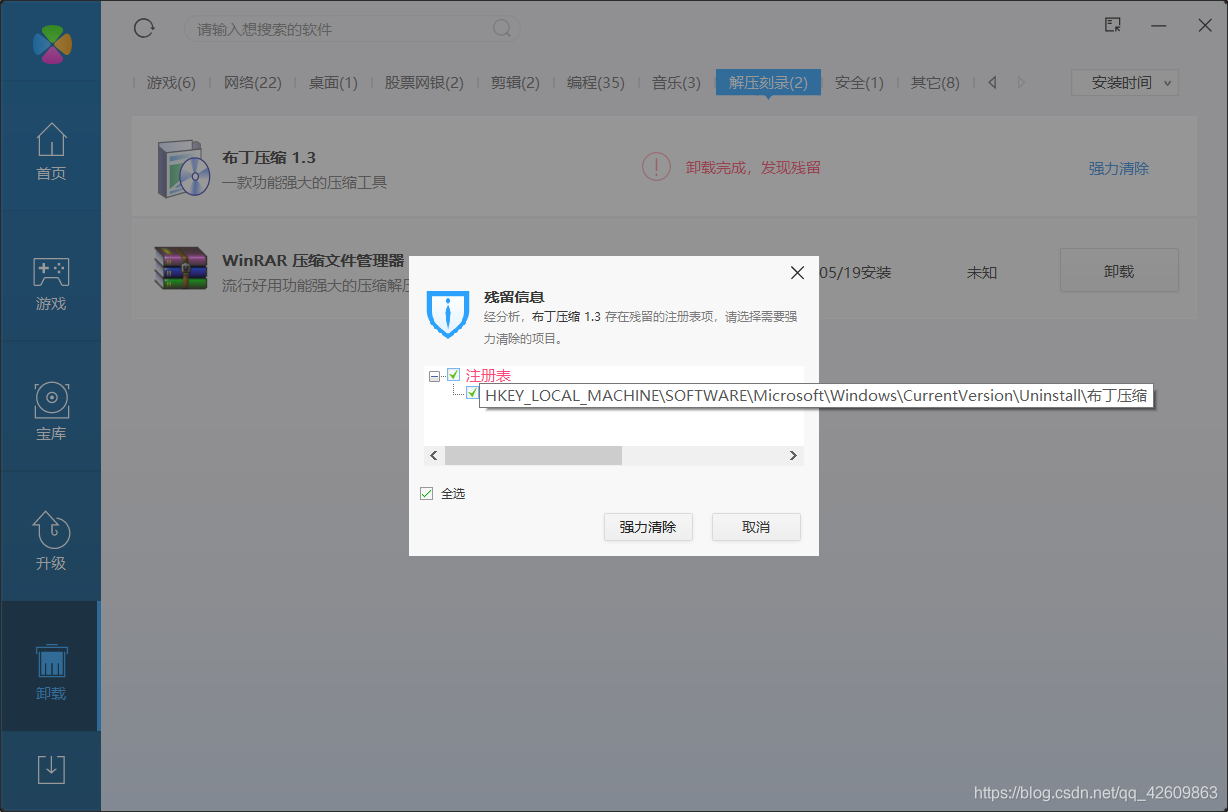Click the 强力清除 button in the dialog
The width and height of the screenshot is (1228, 812).
coord(648,527)
